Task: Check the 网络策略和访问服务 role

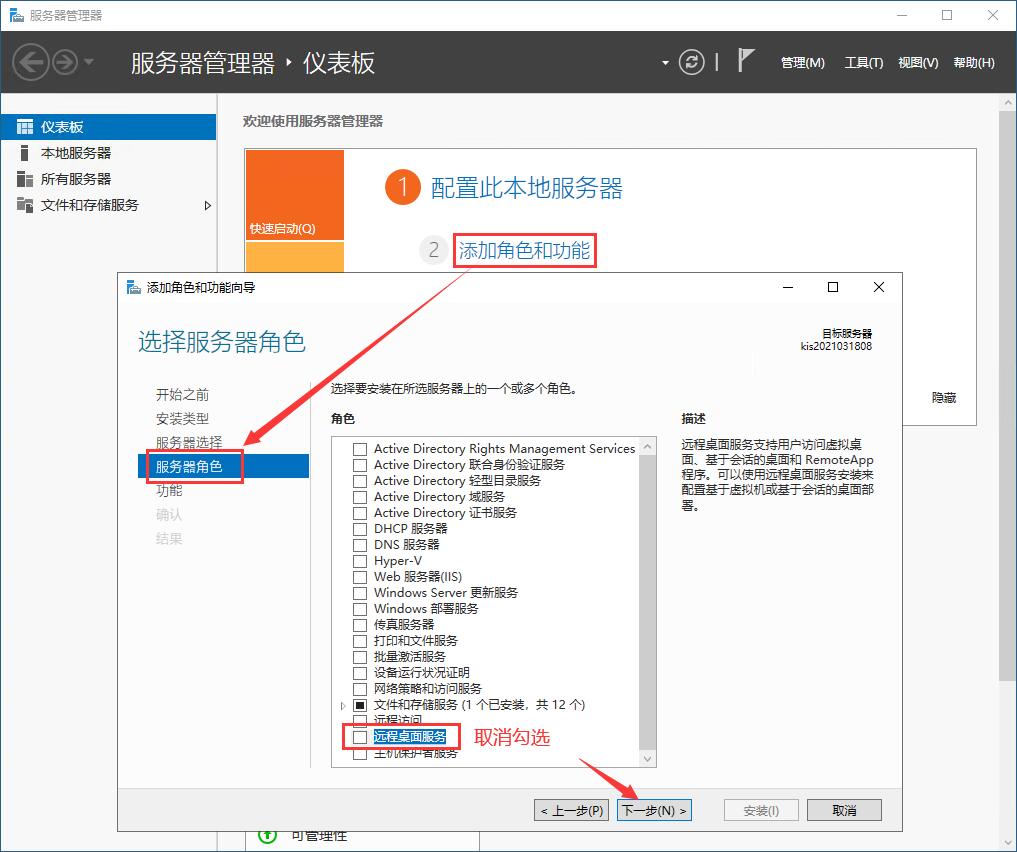Action: (360, 689)
